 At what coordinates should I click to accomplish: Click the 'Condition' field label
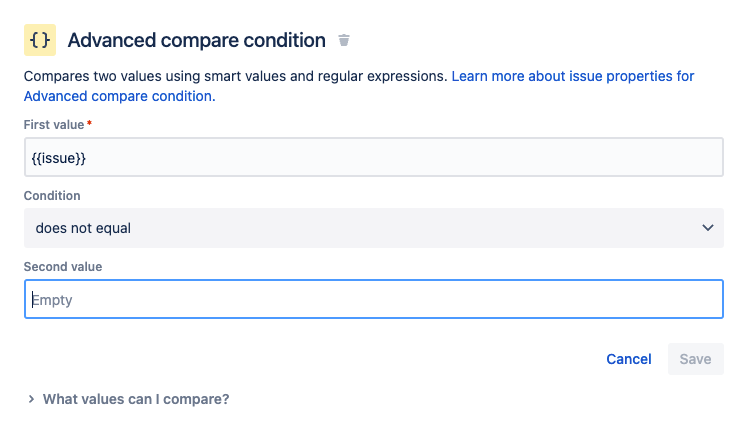click(52, 196)
